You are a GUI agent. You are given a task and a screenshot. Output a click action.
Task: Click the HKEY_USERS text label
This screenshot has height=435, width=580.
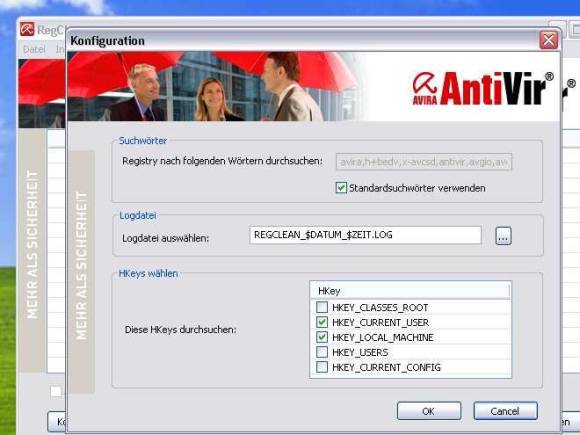click(x=360, y=353)
